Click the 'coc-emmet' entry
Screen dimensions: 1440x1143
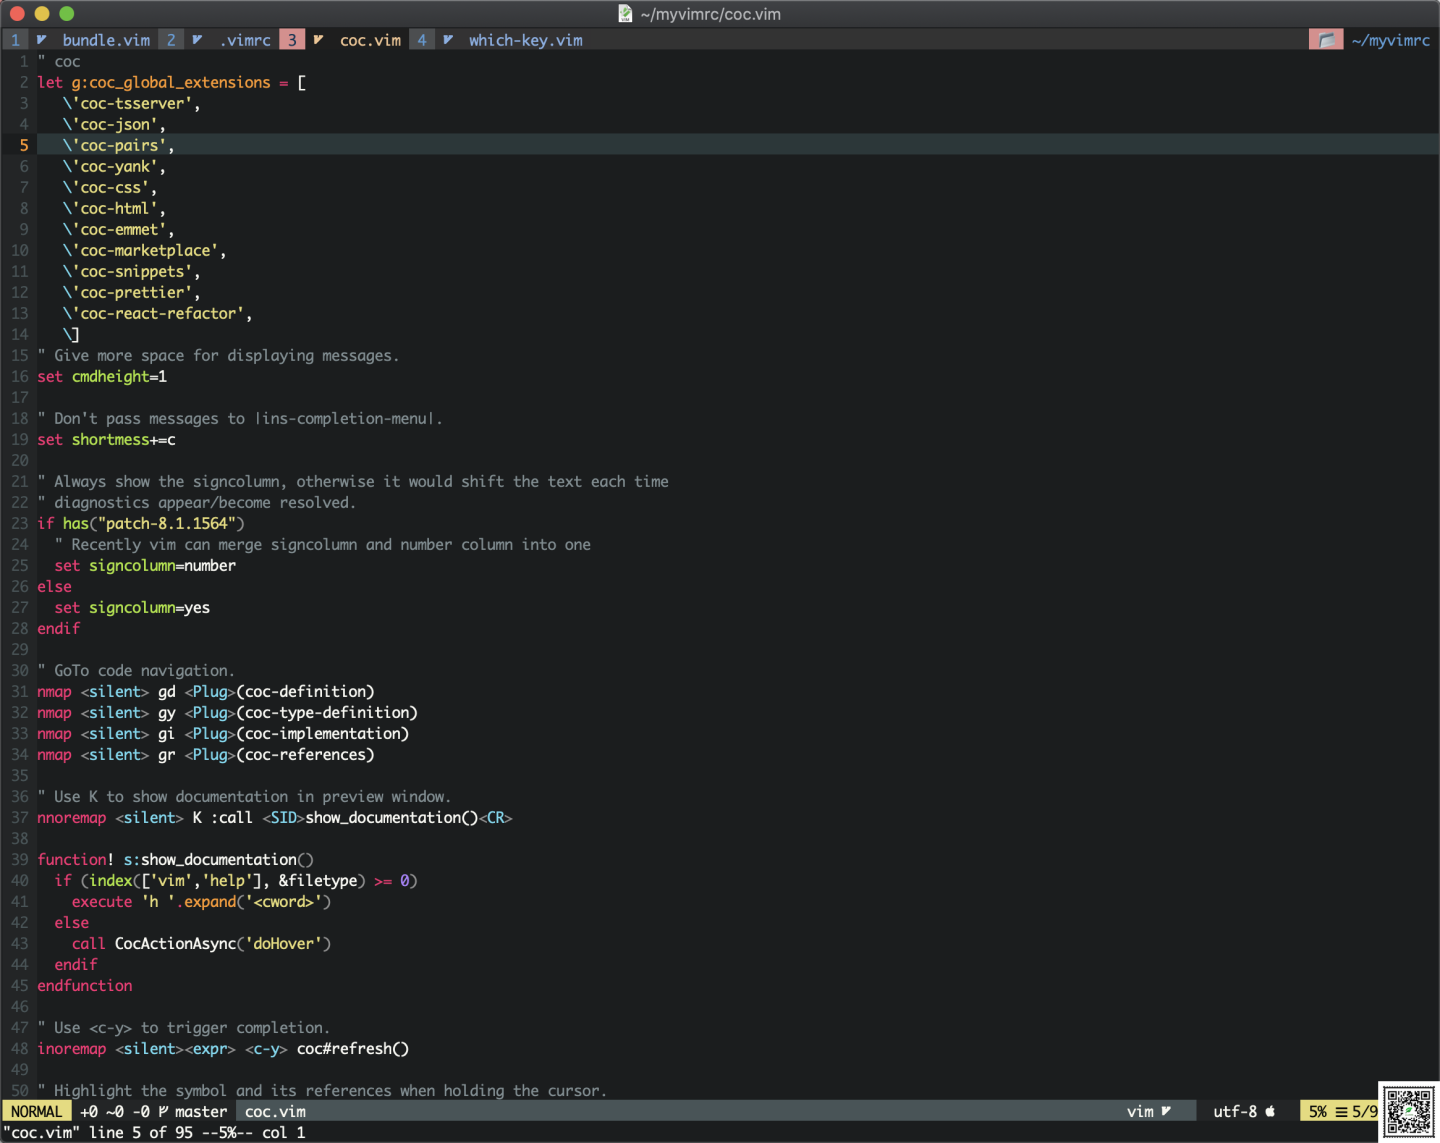tap(118, 229)
